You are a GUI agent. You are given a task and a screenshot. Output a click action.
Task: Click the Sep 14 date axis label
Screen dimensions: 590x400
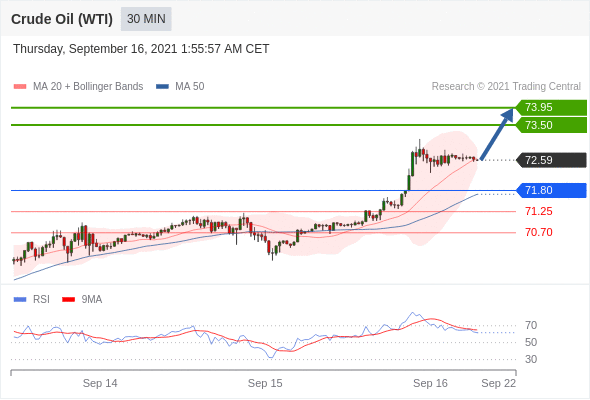(x=100, y=383)
